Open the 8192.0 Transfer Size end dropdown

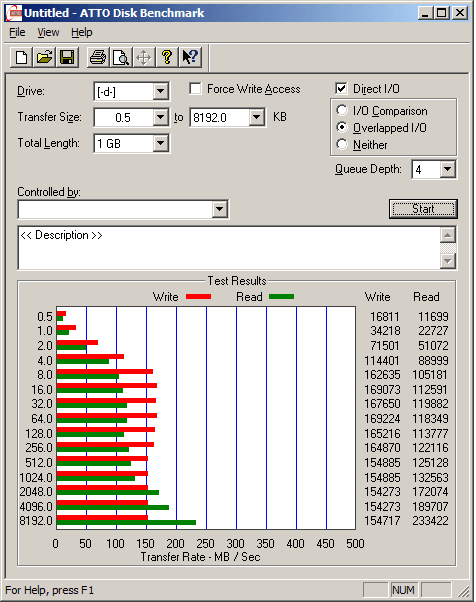pos(256,117)
